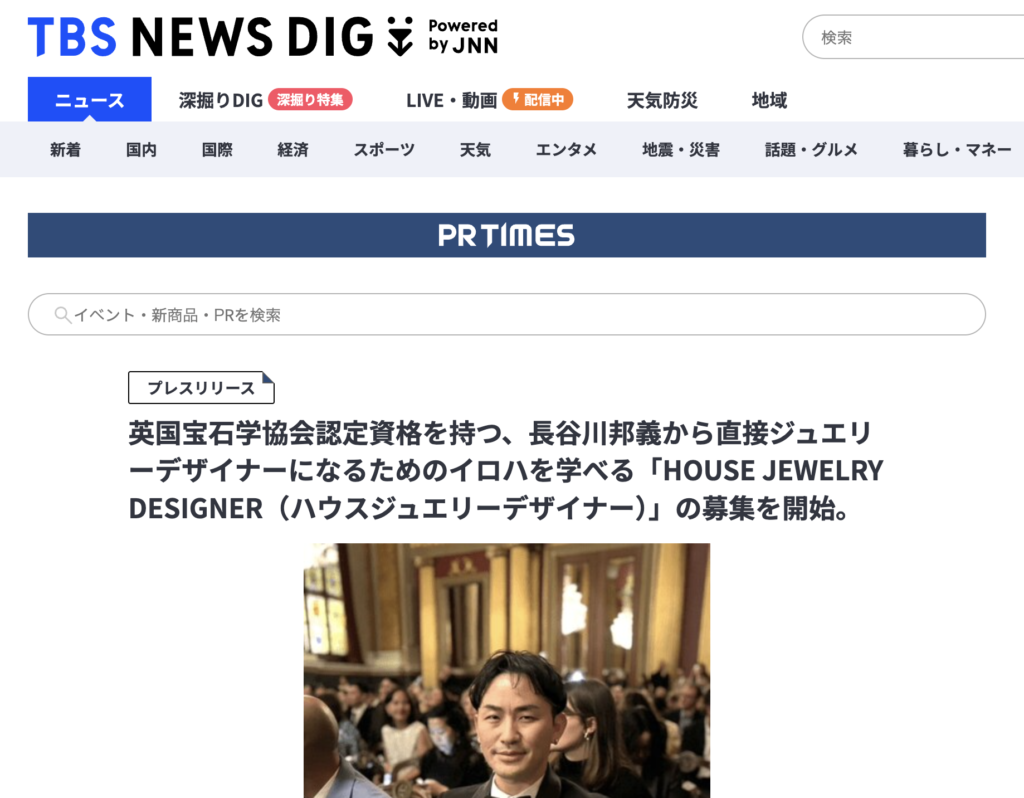This screenshot has height=798, width=1024.
Task: Click the プレスリリース label tag
Action: 201,388
